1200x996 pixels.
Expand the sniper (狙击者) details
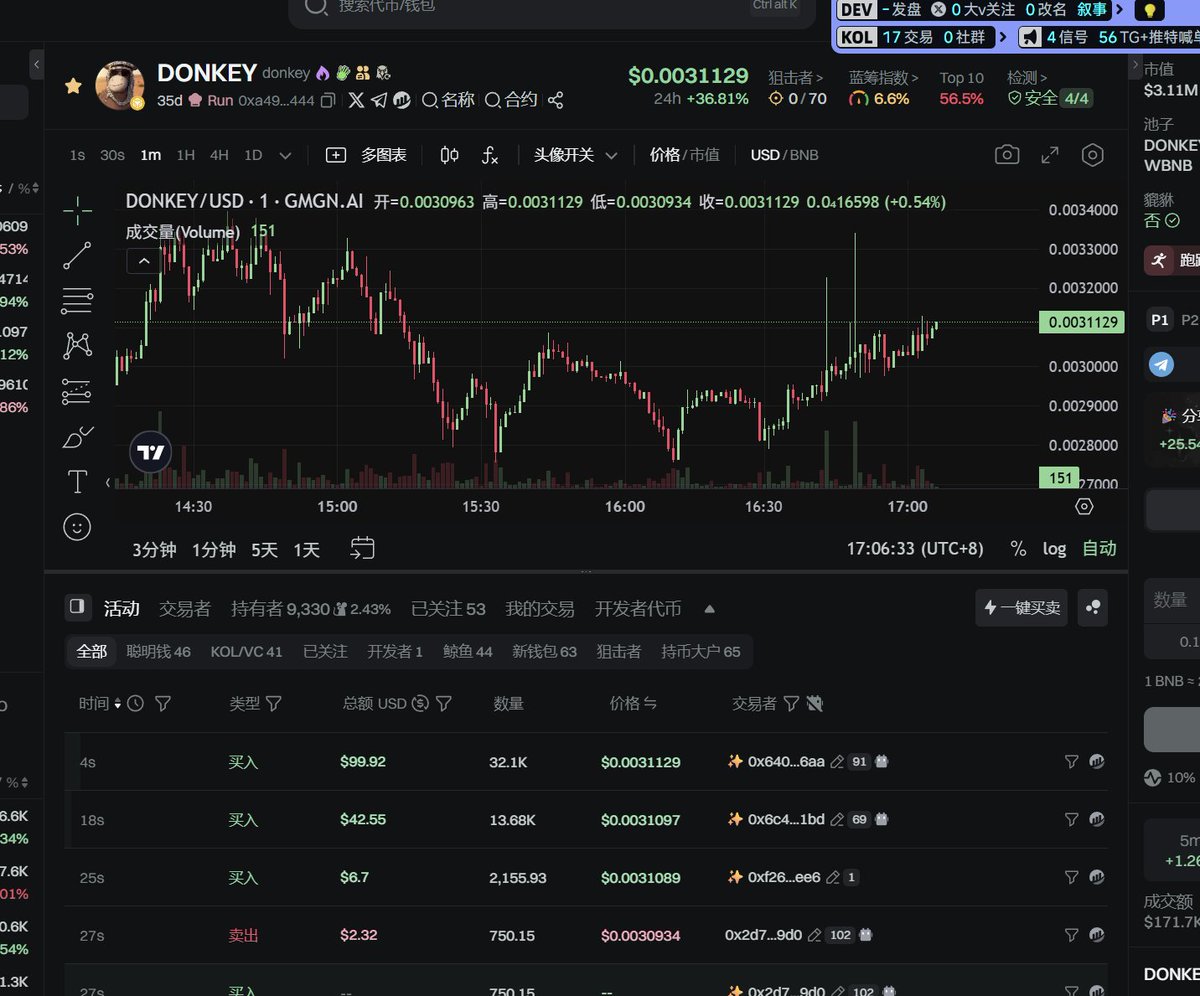pos(796,77)
